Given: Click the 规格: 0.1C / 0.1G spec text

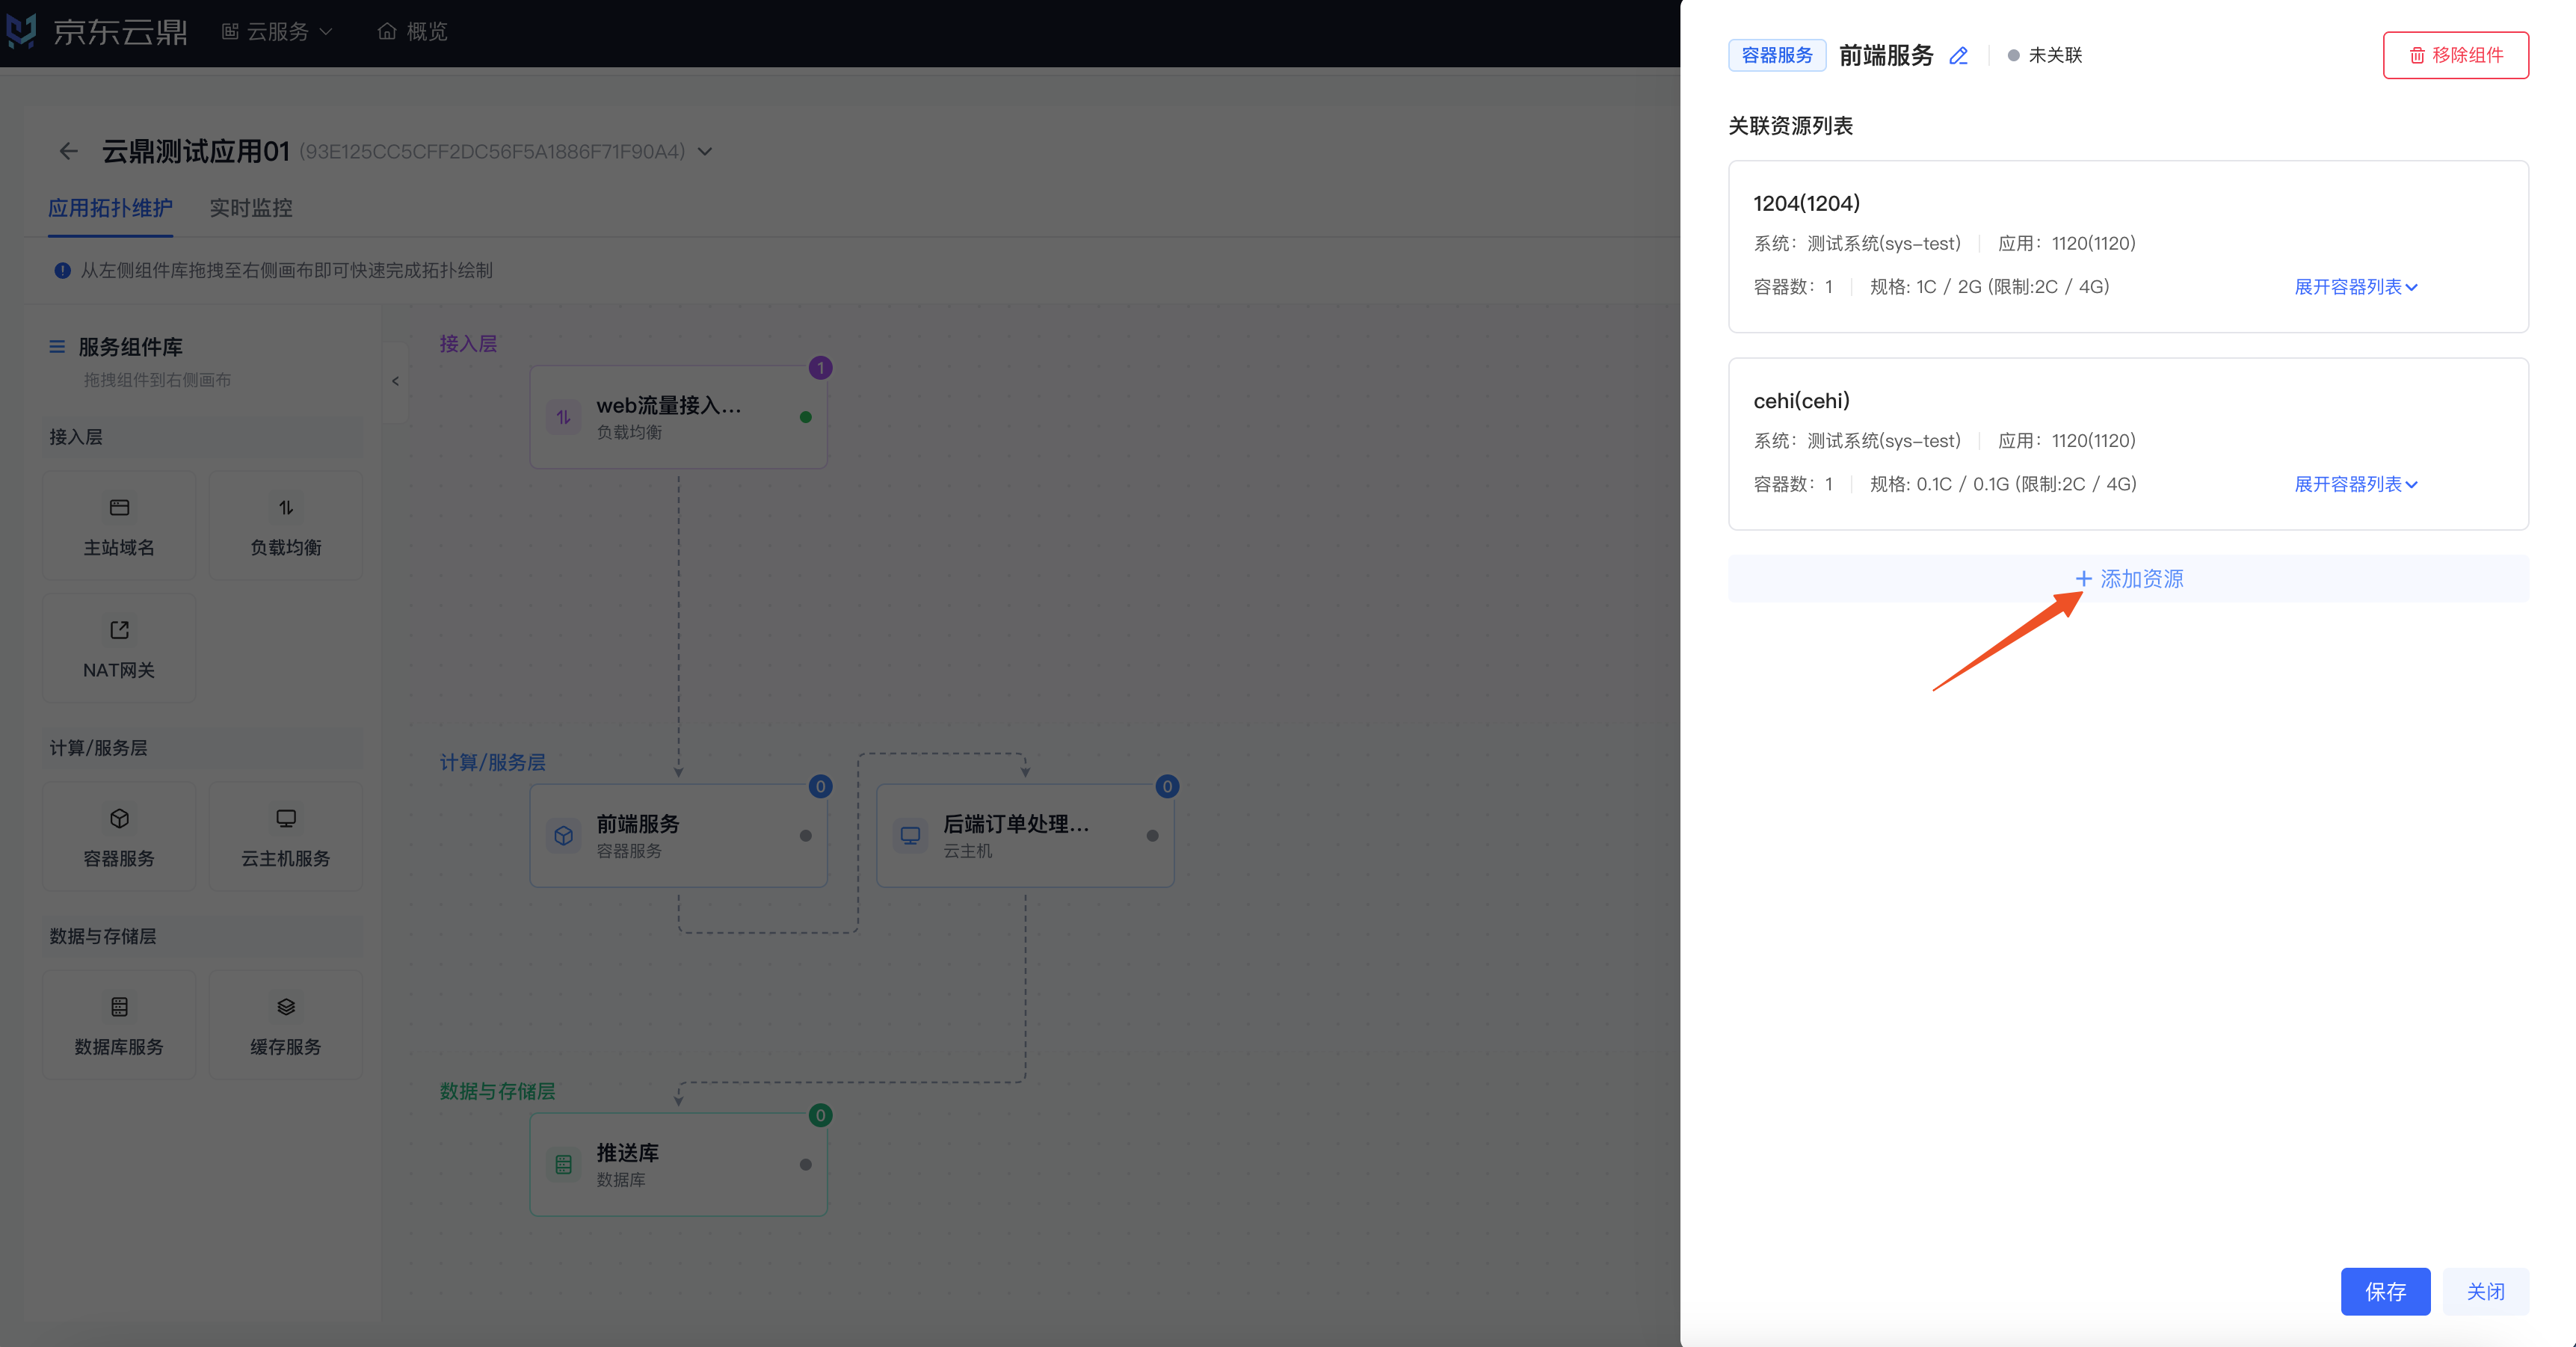Looking at the screenshot, I should coord(2003,484).
